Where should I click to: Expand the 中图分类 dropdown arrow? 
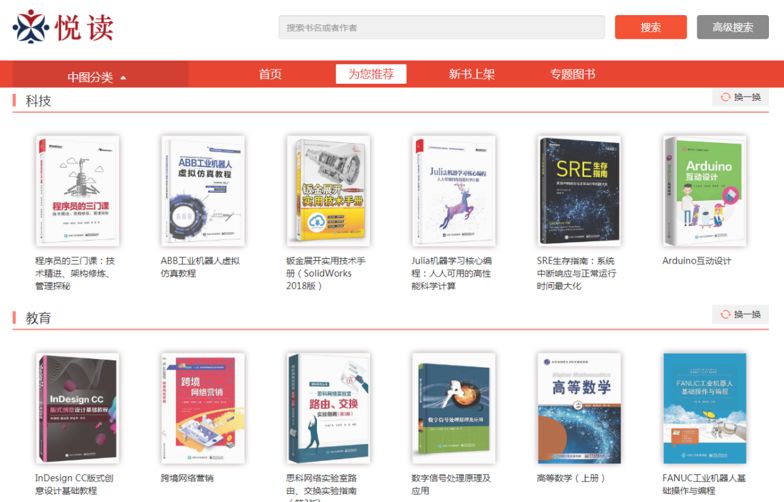coord(124,78)
